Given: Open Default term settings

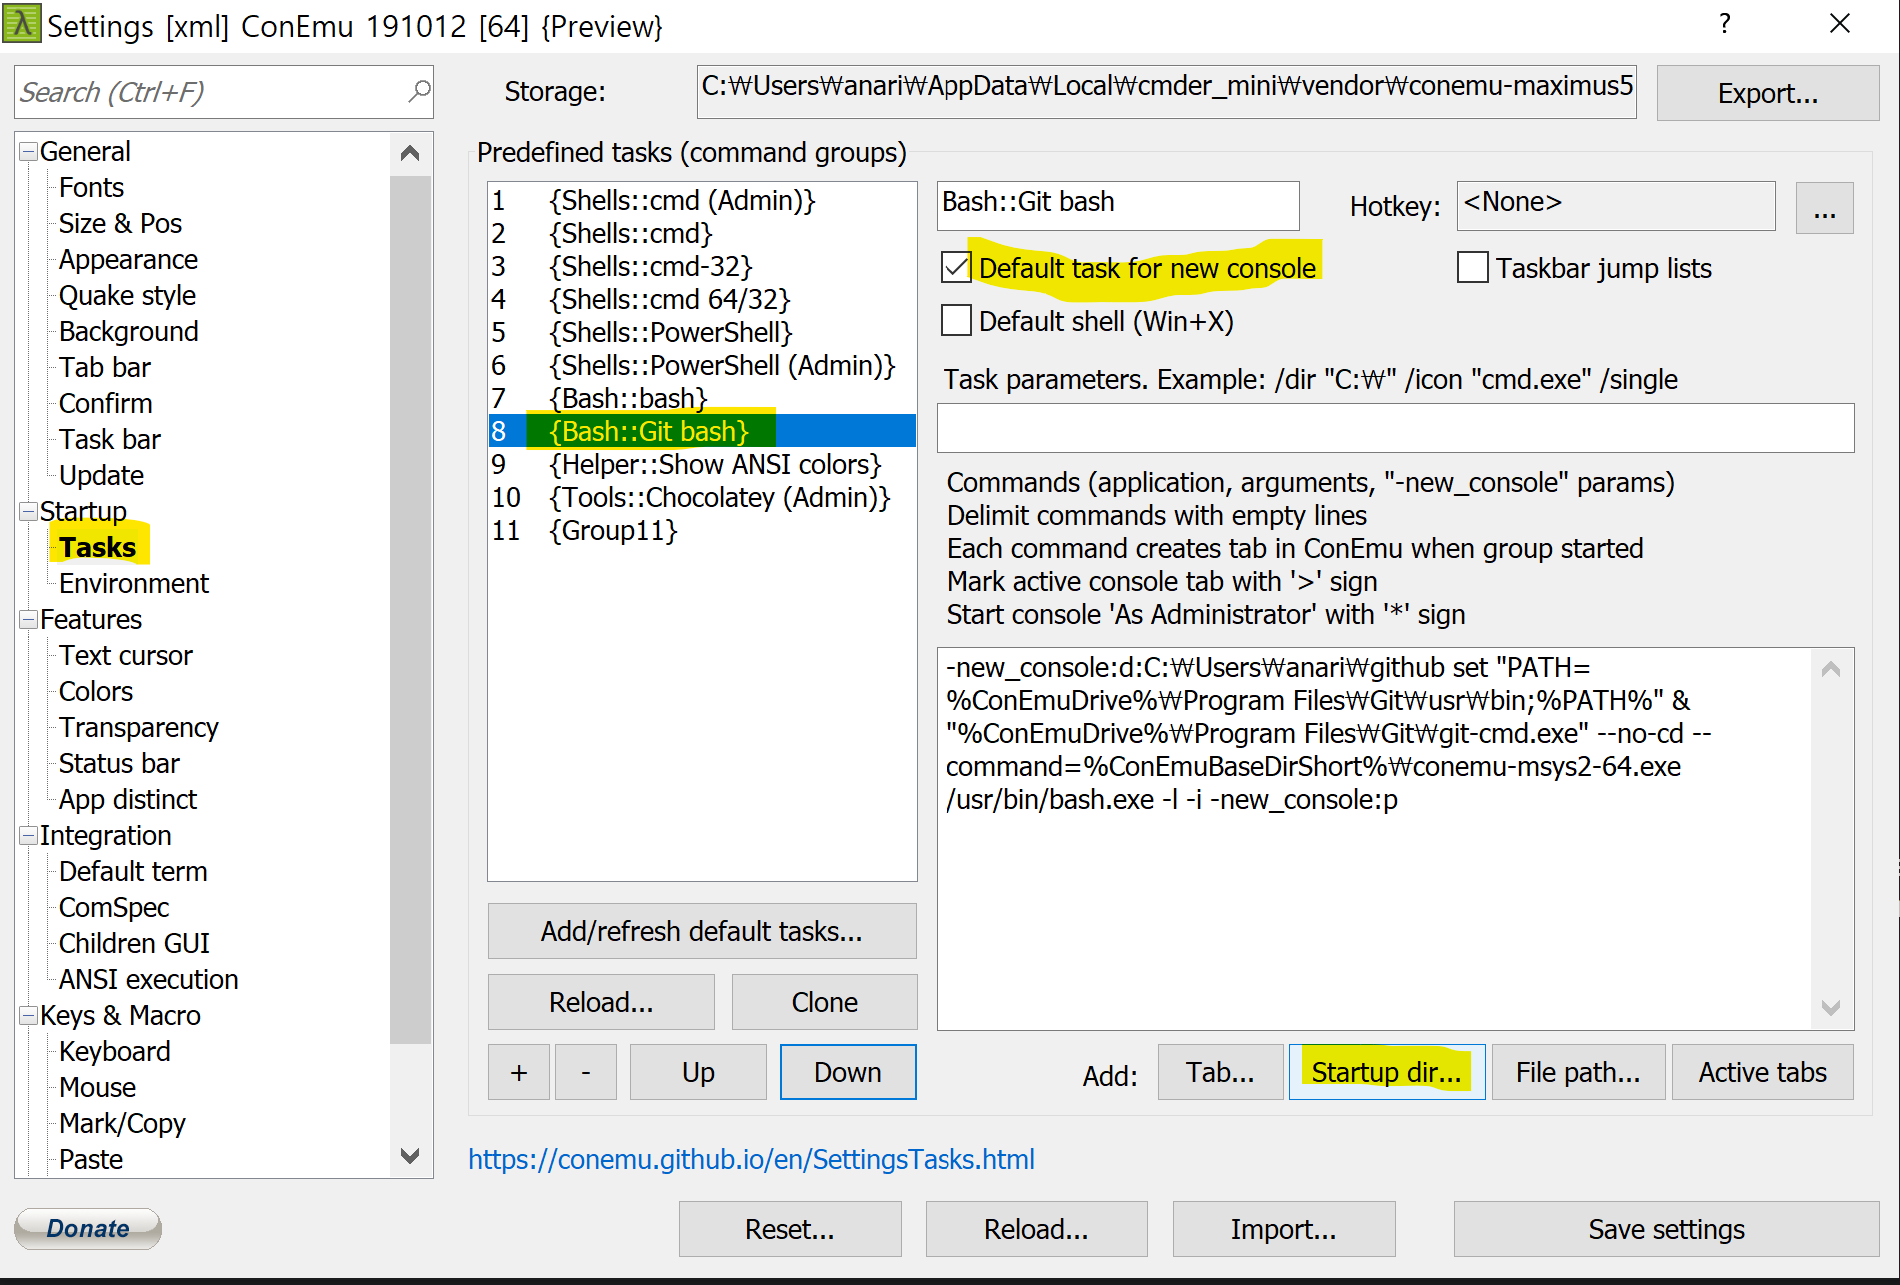Looking at the screenshot, I should coord(133,872).
